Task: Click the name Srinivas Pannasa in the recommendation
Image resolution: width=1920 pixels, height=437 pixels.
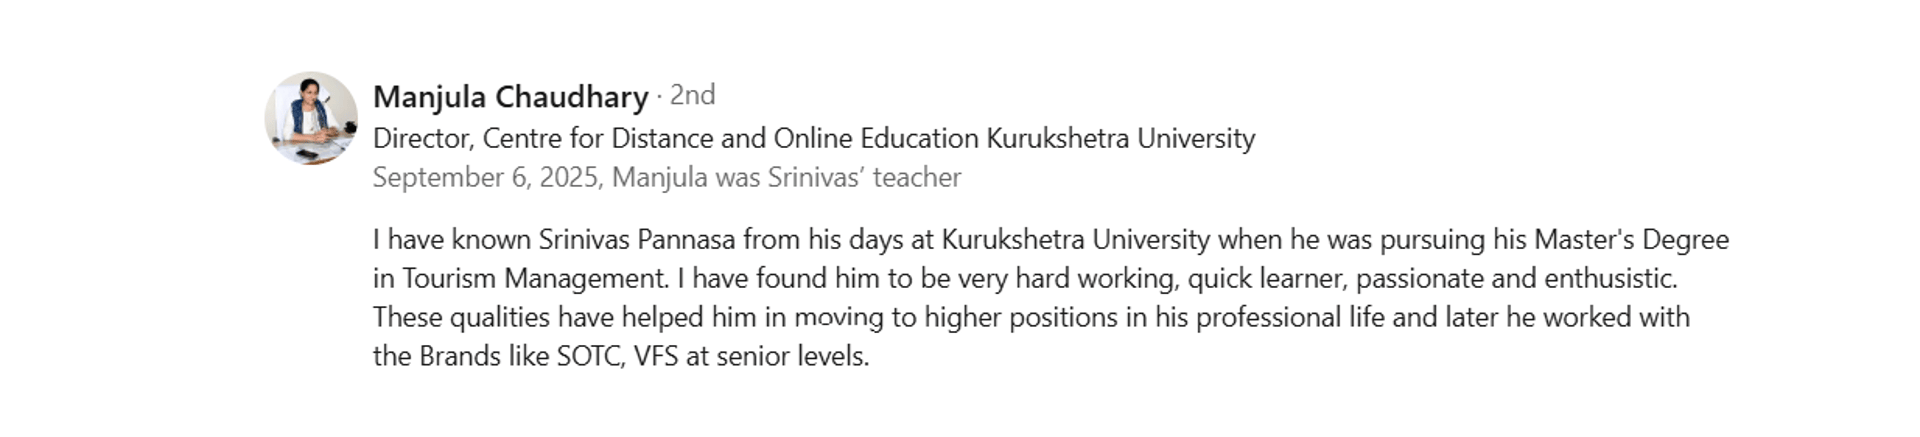Action: click(637, 240)
